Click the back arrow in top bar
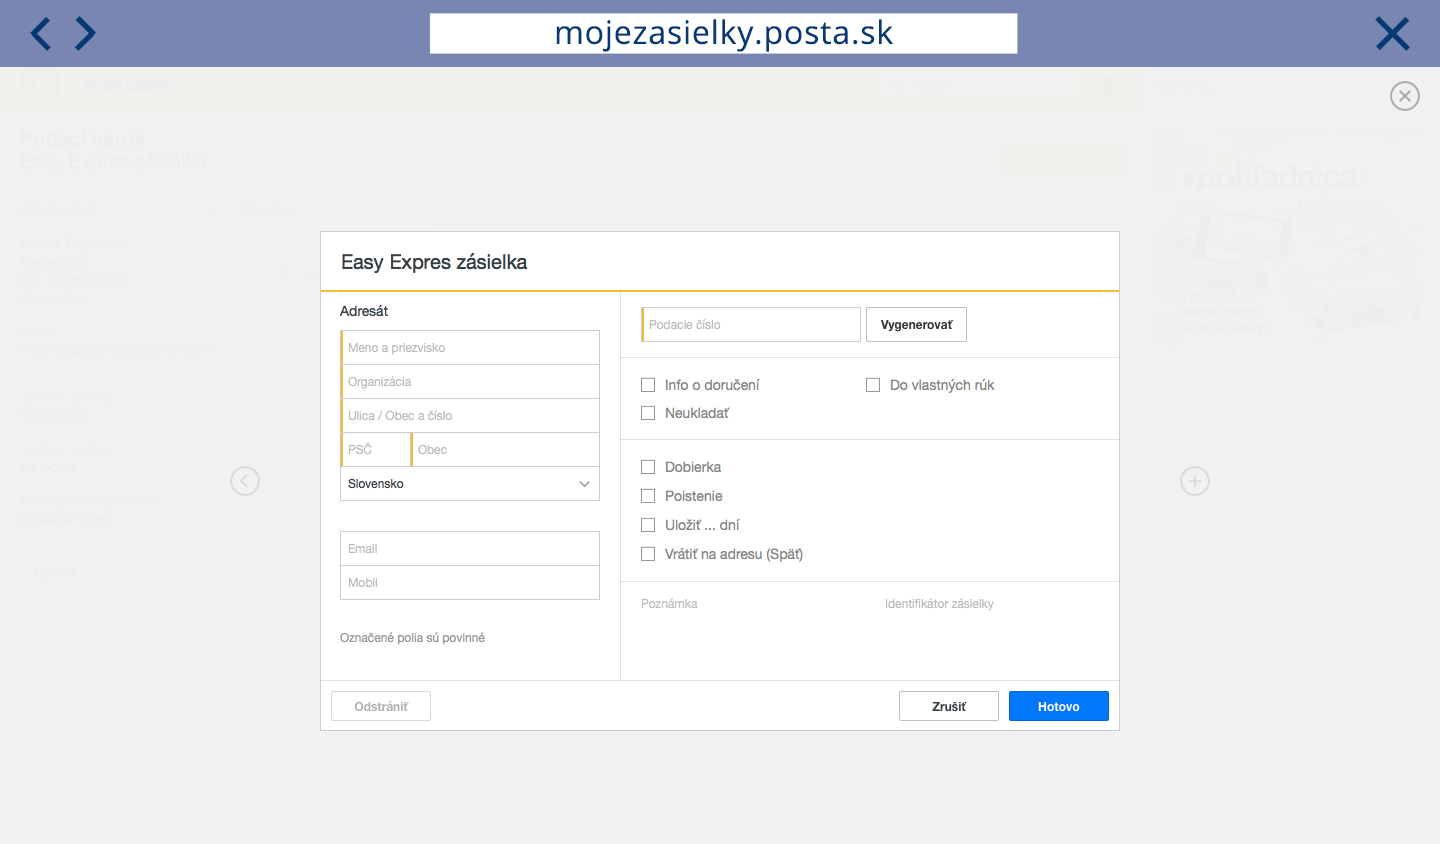This screenshot has height=844, width=1440. point(40,33)
